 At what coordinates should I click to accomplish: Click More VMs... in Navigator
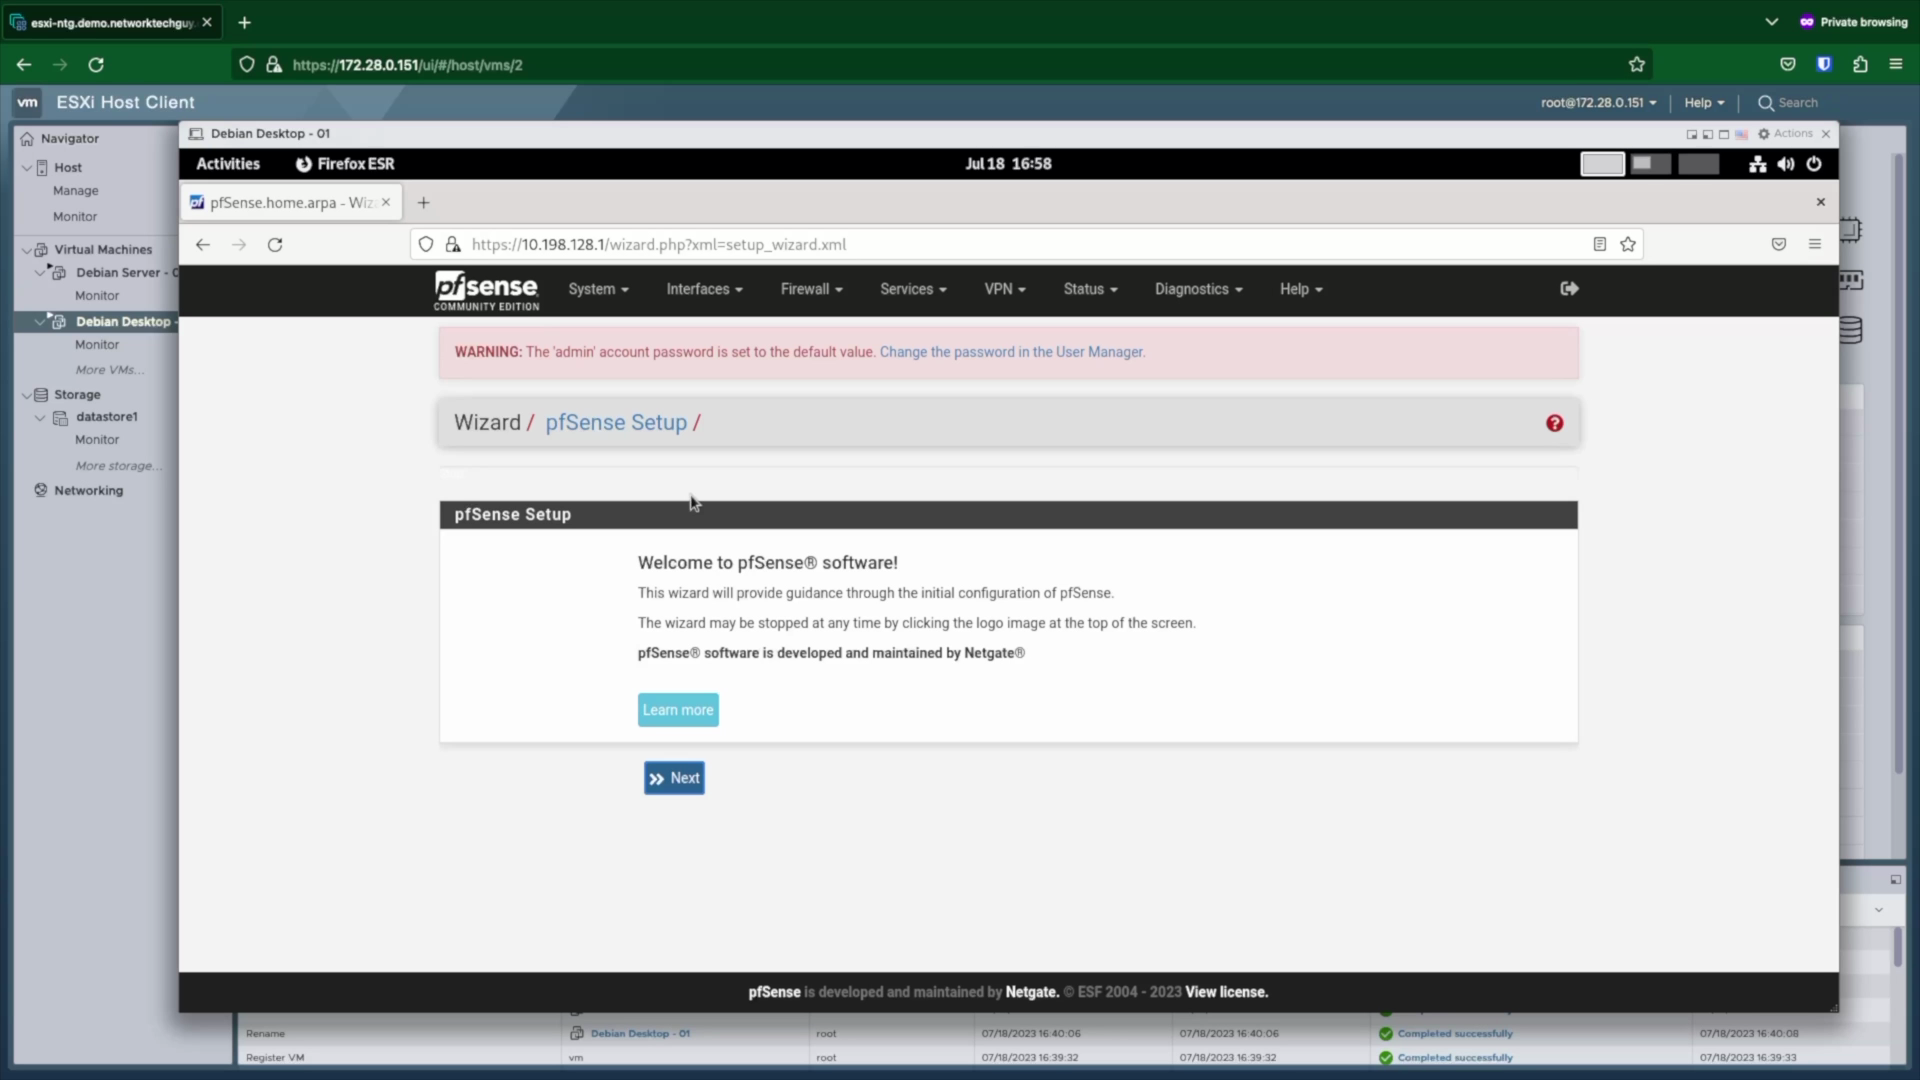[110, 370]
